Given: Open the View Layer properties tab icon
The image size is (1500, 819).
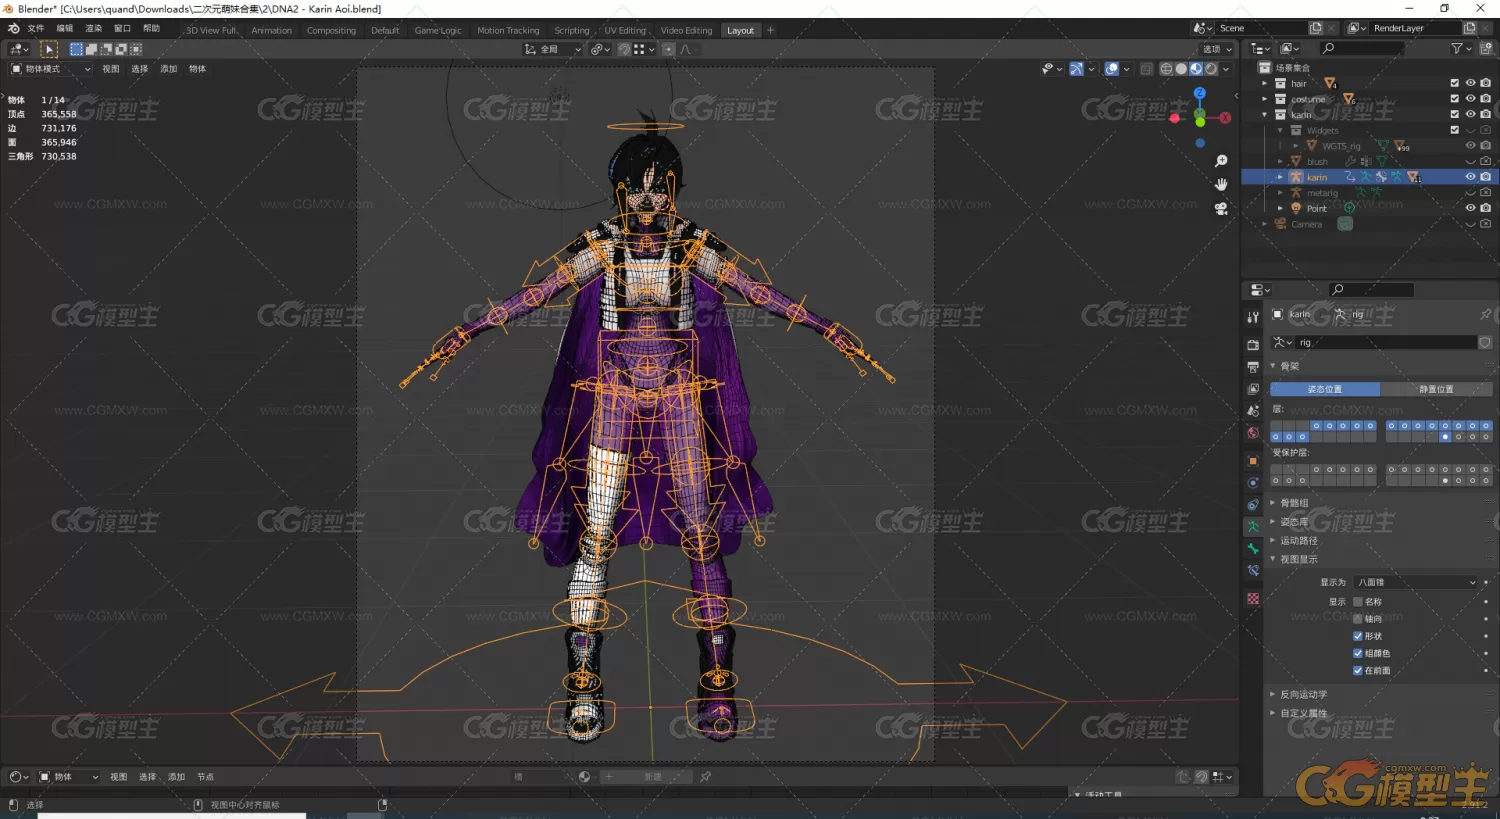Looking at the screenshot, I should (x=1253, y=389).
